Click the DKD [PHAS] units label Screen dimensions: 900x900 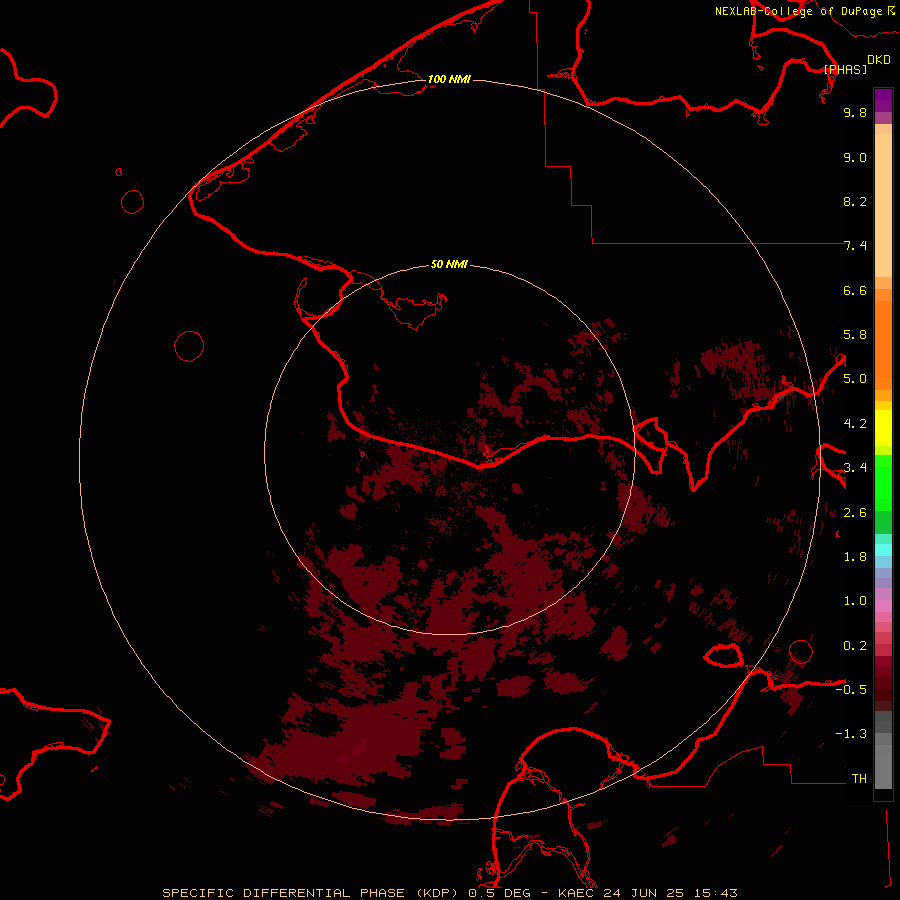pos(857,64)
